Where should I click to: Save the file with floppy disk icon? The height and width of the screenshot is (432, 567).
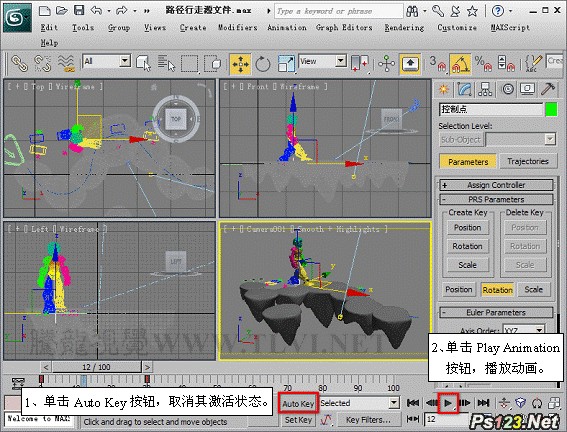pyautogui.click(x=78, y=10)
